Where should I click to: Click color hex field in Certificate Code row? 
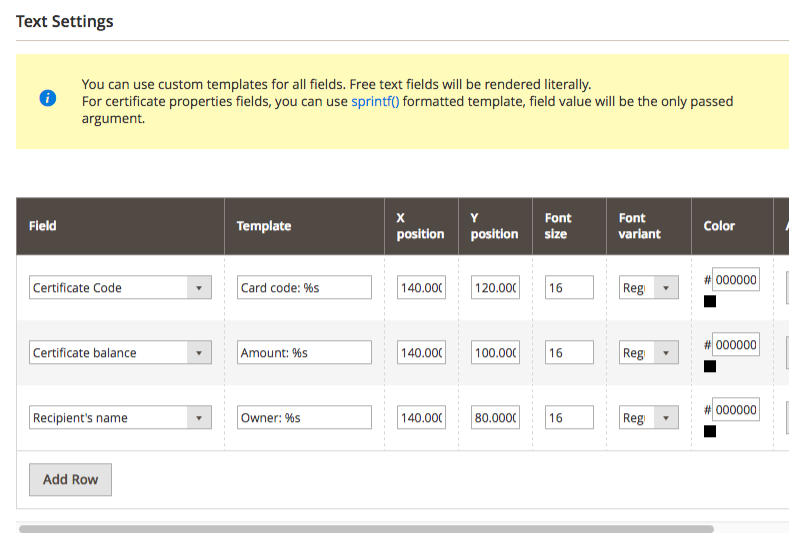[x=736, y=279]
